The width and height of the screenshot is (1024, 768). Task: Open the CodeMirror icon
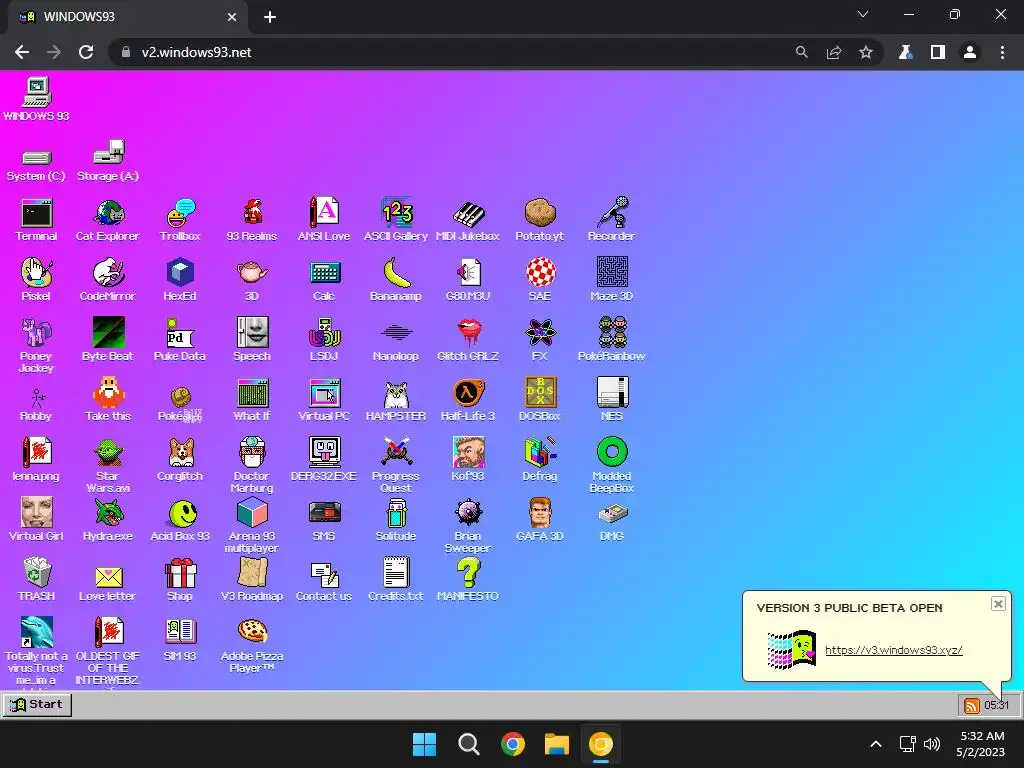coord(108,280)
